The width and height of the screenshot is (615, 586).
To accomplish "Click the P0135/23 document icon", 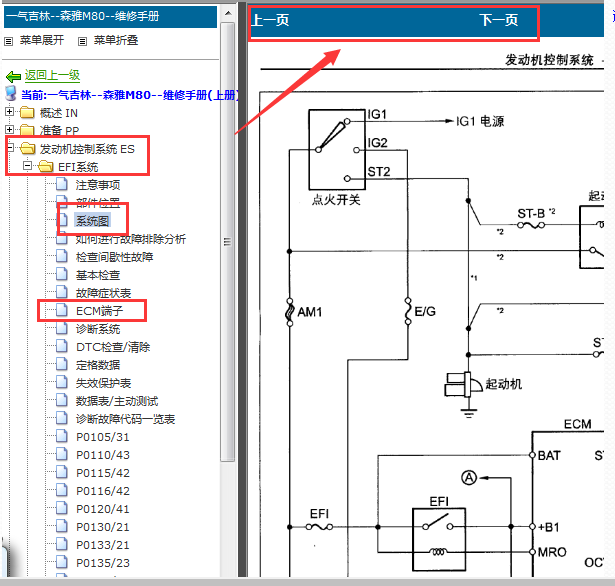I will 62,562.
